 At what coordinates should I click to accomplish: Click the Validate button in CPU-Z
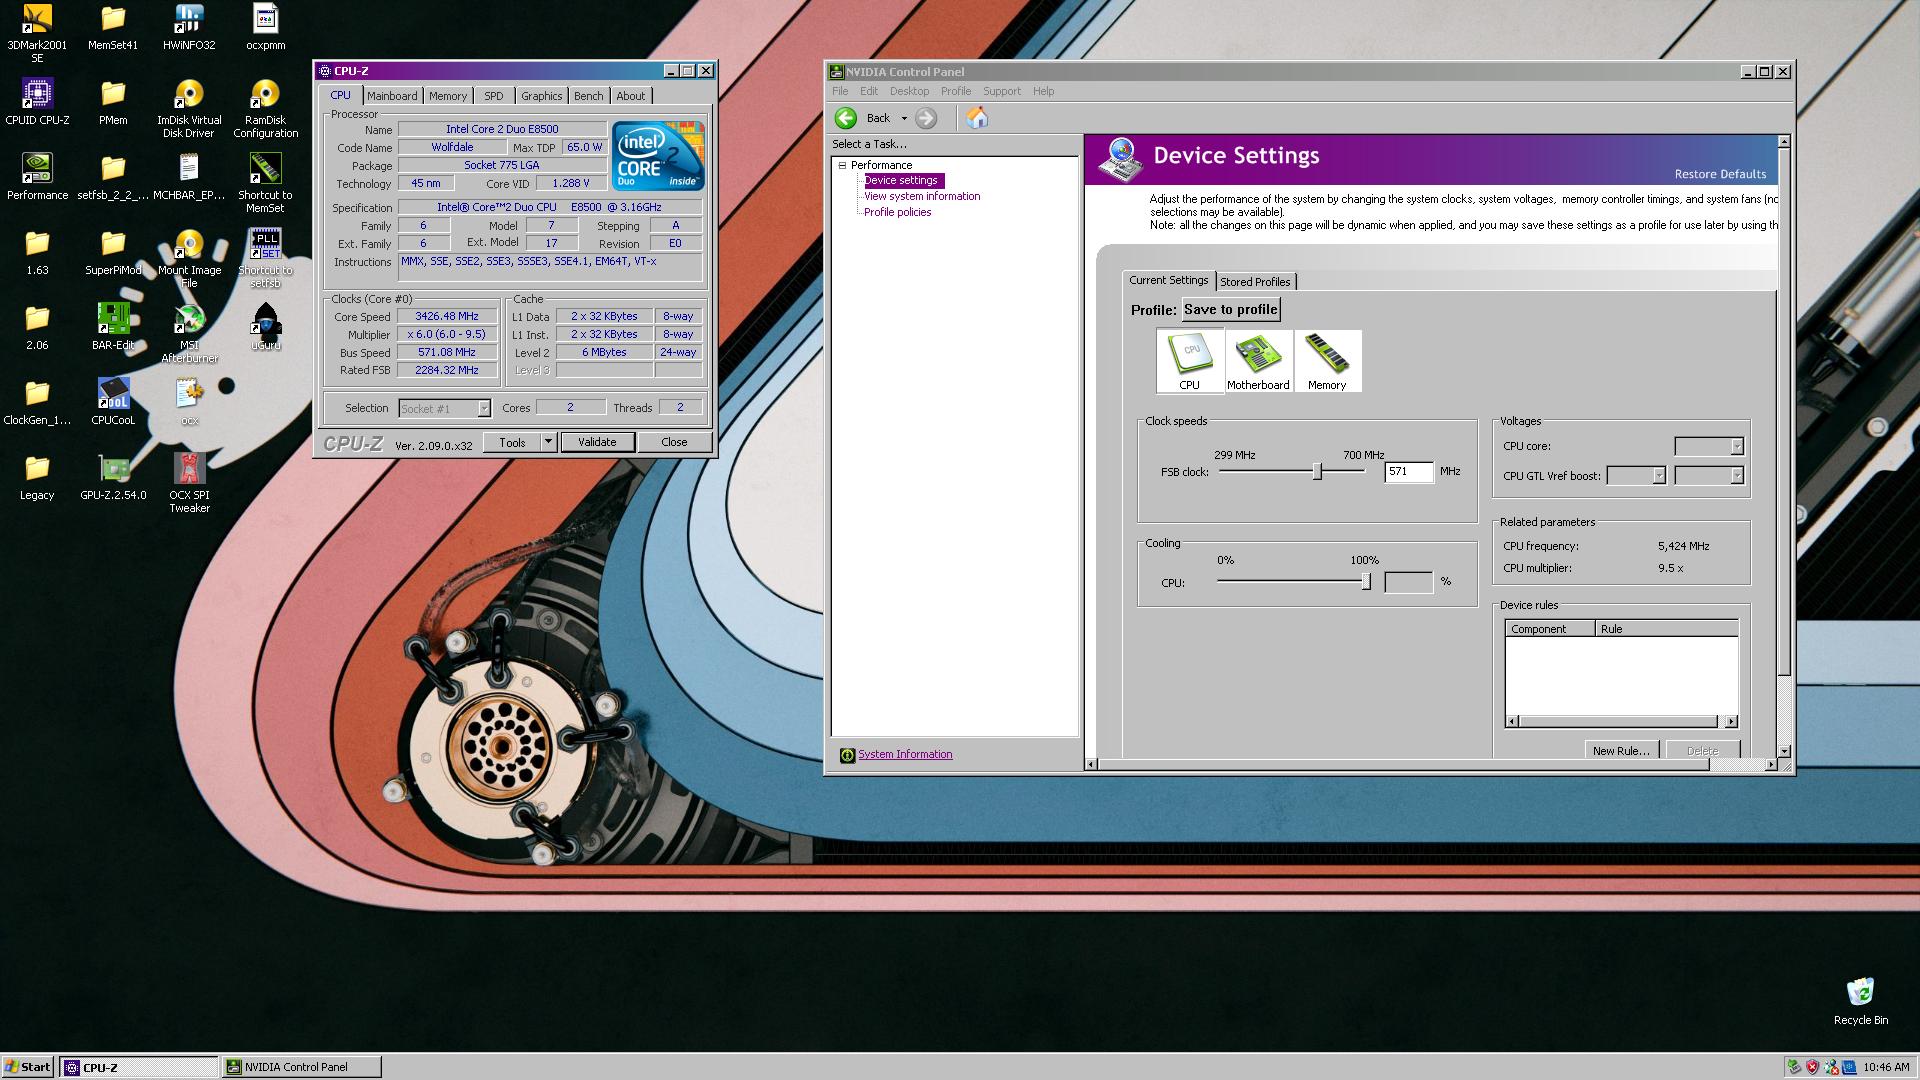597,442
